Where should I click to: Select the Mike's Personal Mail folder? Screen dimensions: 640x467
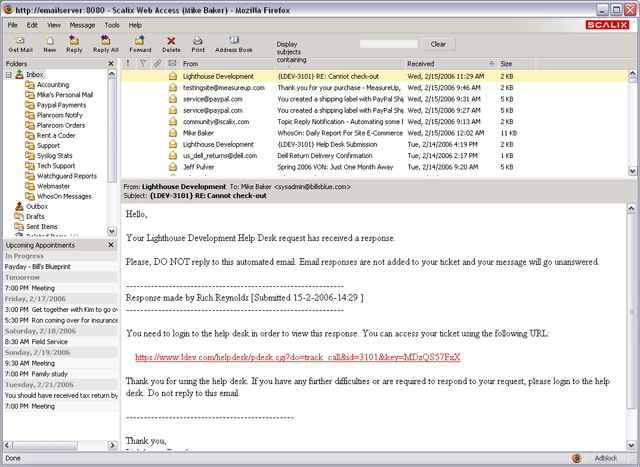coord(64,95)
